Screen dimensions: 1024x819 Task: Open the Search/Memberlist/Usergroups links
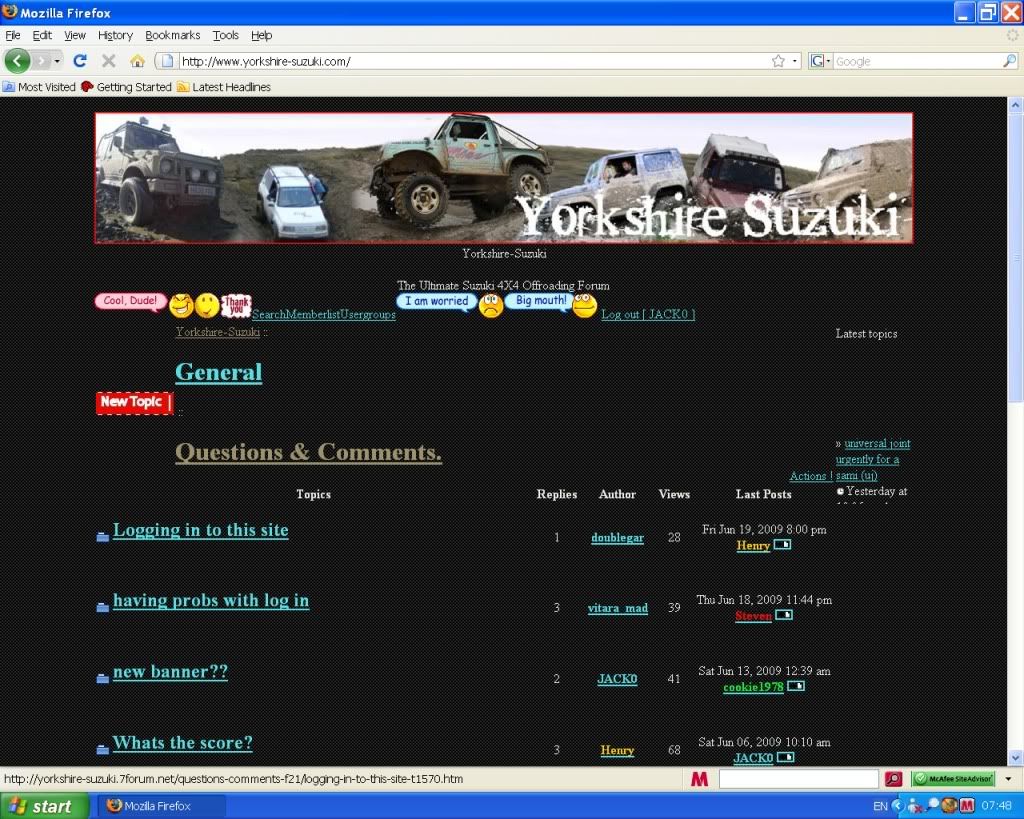click(x=323, y=314)
